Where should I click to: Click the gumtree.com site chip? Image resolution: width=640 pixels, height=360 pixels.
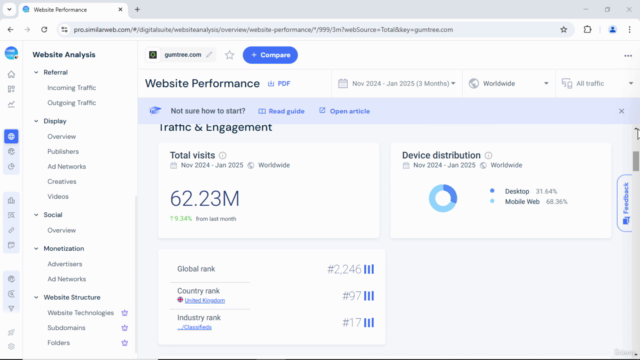[181, 55]
